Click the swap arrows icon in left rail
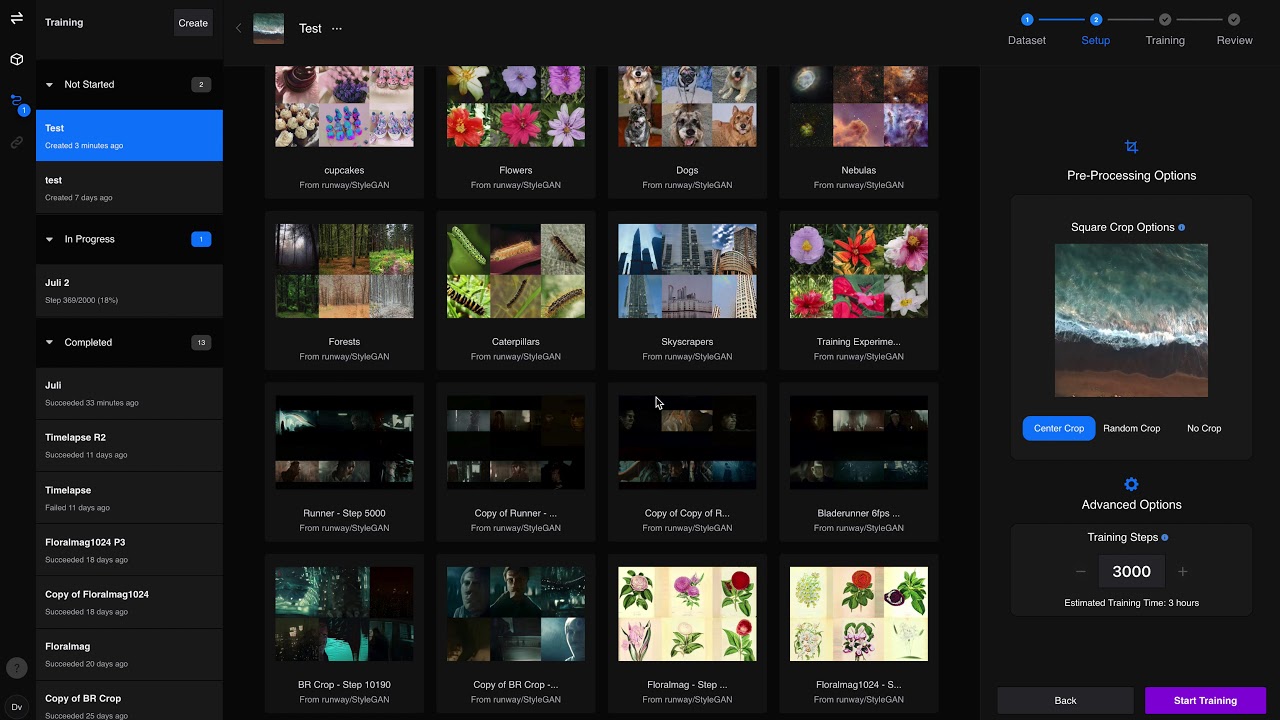Screen dimensions: 1280x720 coord(16,18)
